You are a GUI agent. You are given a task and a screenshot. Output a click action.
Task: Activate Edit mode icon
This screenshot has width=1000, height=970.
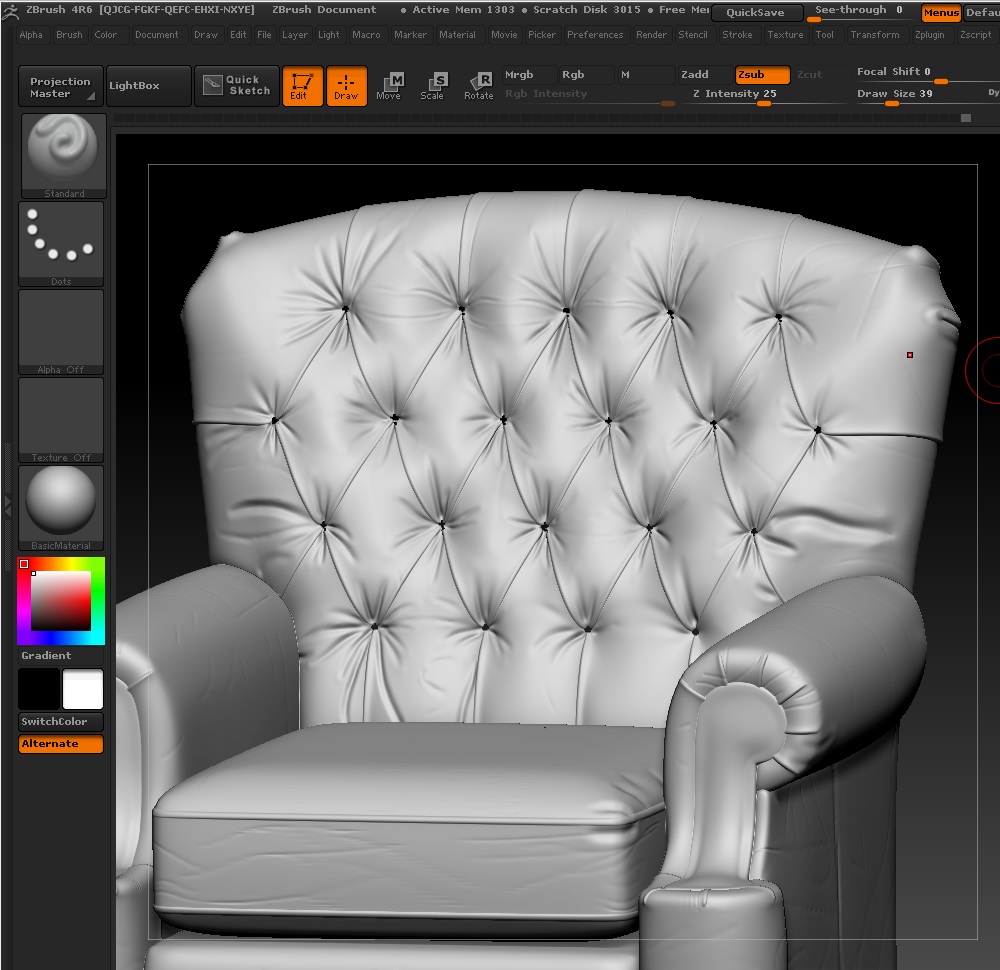[x=302, y=86]
